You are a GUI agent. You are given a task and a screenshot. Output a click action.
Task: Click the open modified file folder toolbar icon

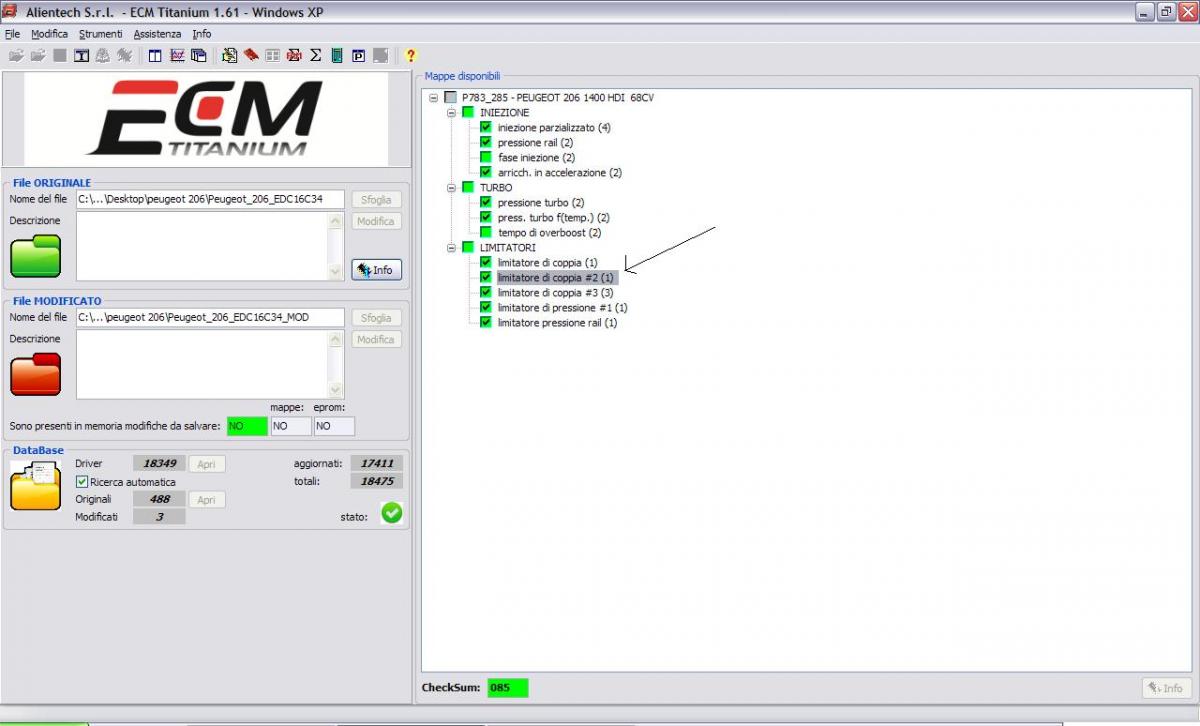38,56
